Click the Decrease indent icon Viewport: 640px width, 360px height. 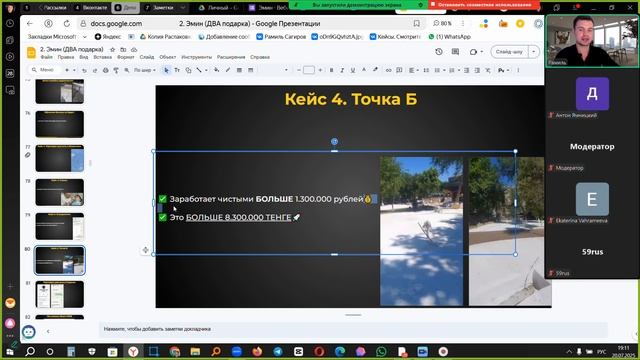466,70
